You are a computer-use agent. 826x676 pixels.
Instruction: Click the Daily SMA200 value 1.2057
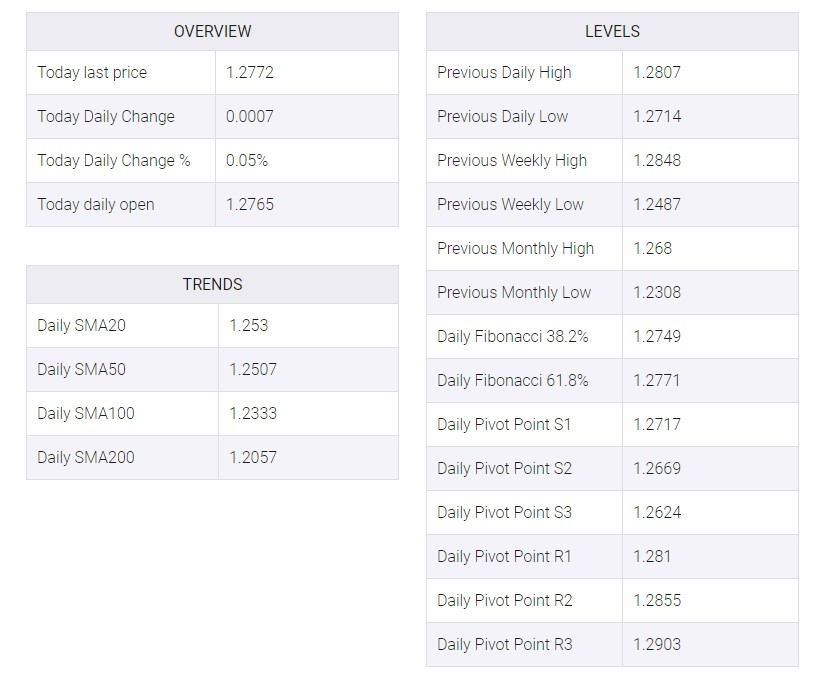tap(253, 457)
